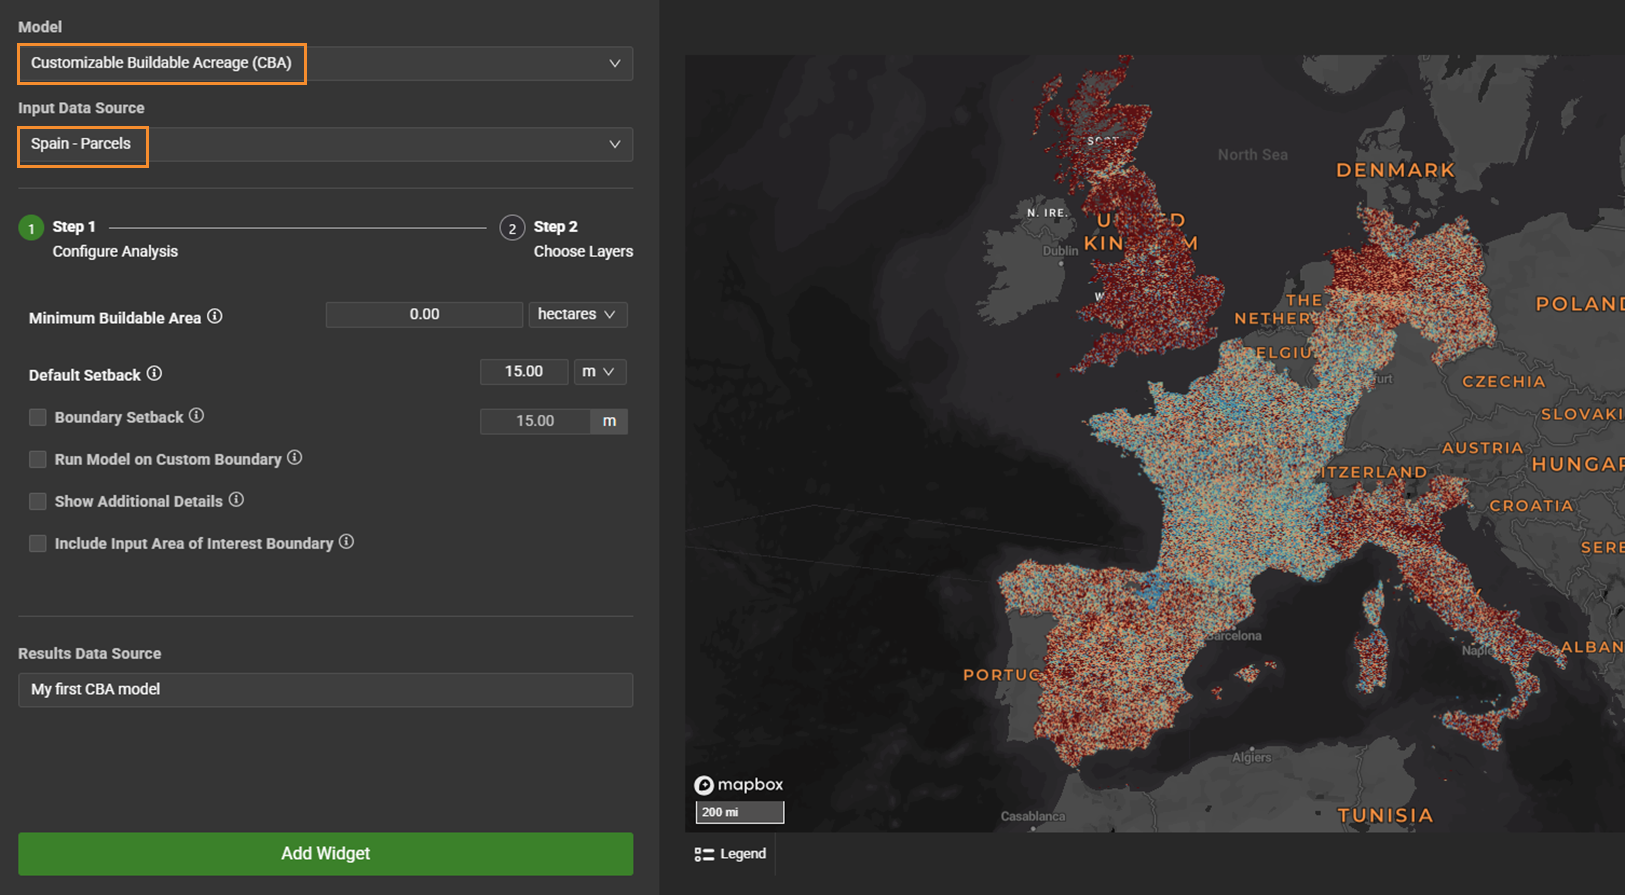Click the Results Data Source name field

pyautogui.click(x=325, y=689)
